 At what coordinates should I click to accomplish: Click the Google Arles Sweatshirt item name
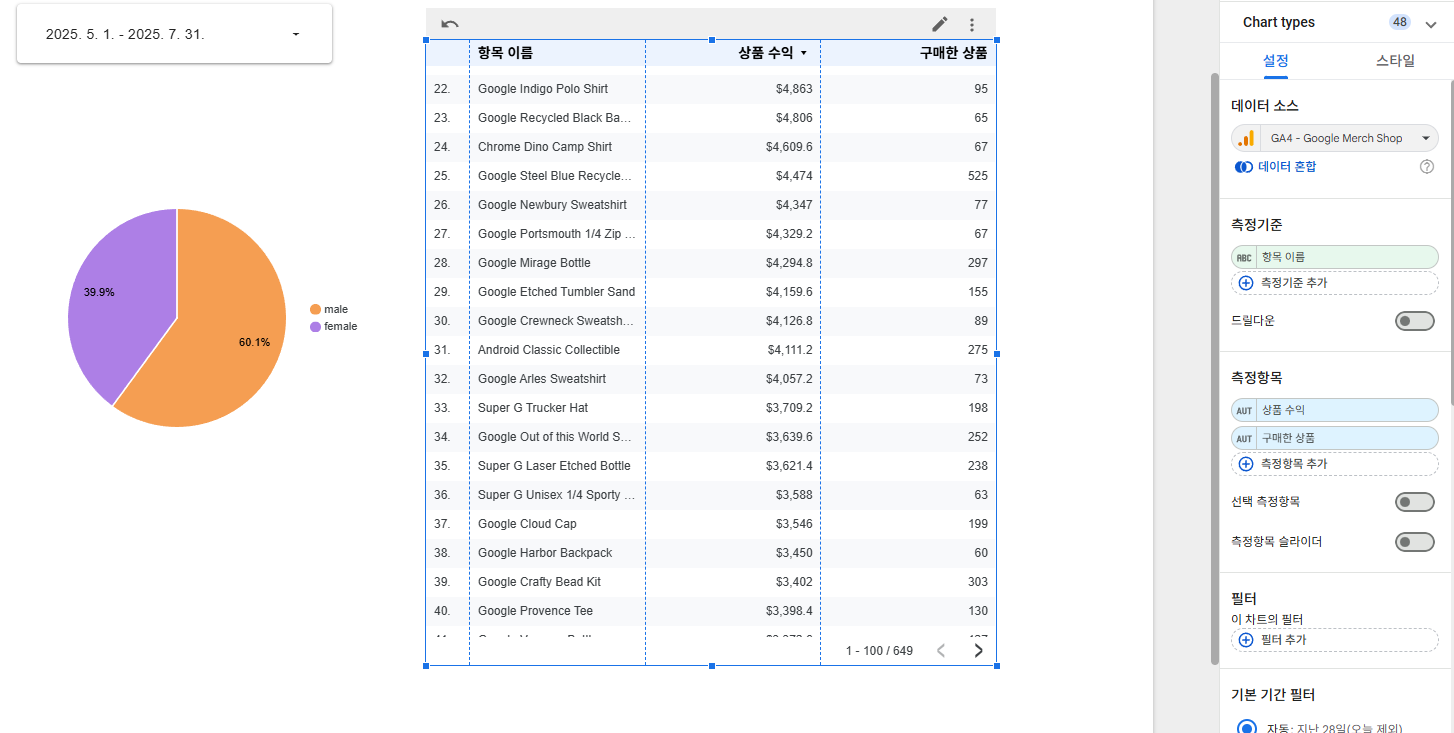542,379
